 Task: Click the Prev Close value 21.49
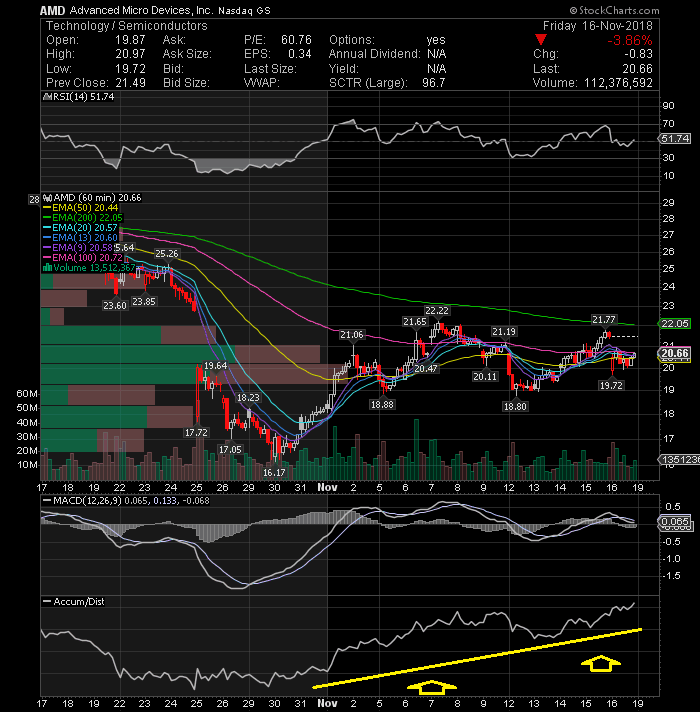pos(130,83)
